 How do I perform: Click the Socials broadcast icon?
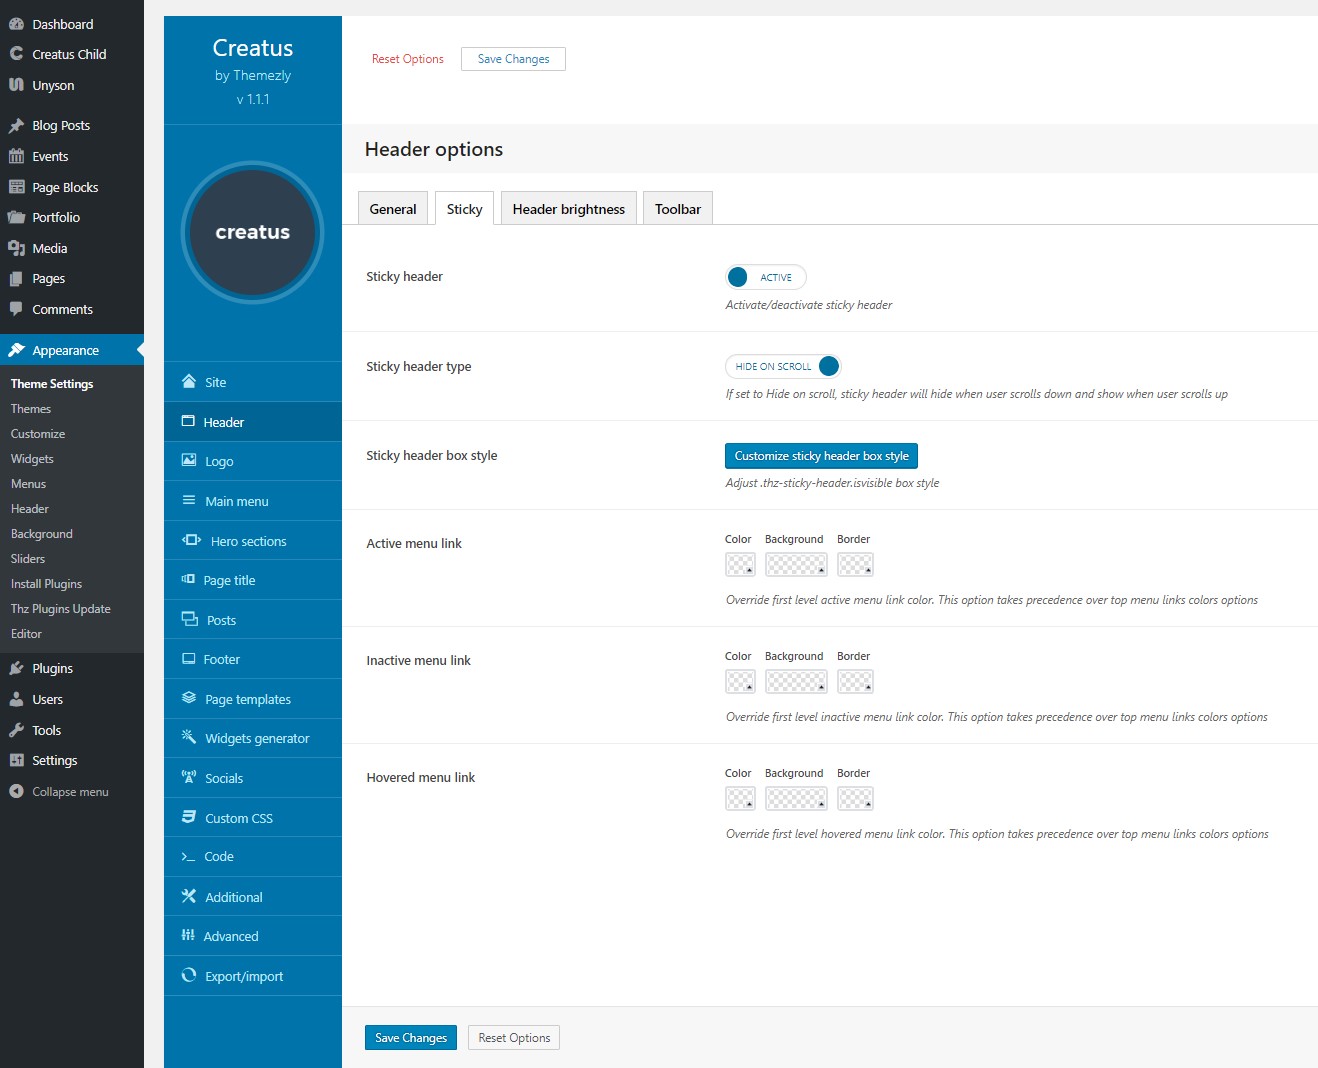click(189, 777)
